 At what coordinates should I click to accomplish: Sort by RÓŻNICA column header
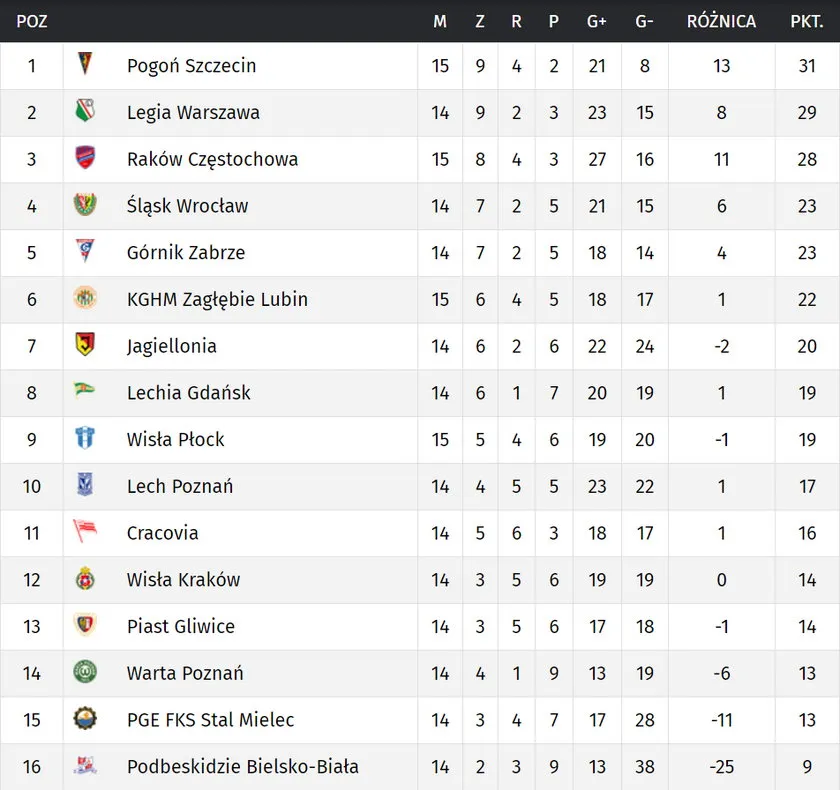tap(721, 21)
